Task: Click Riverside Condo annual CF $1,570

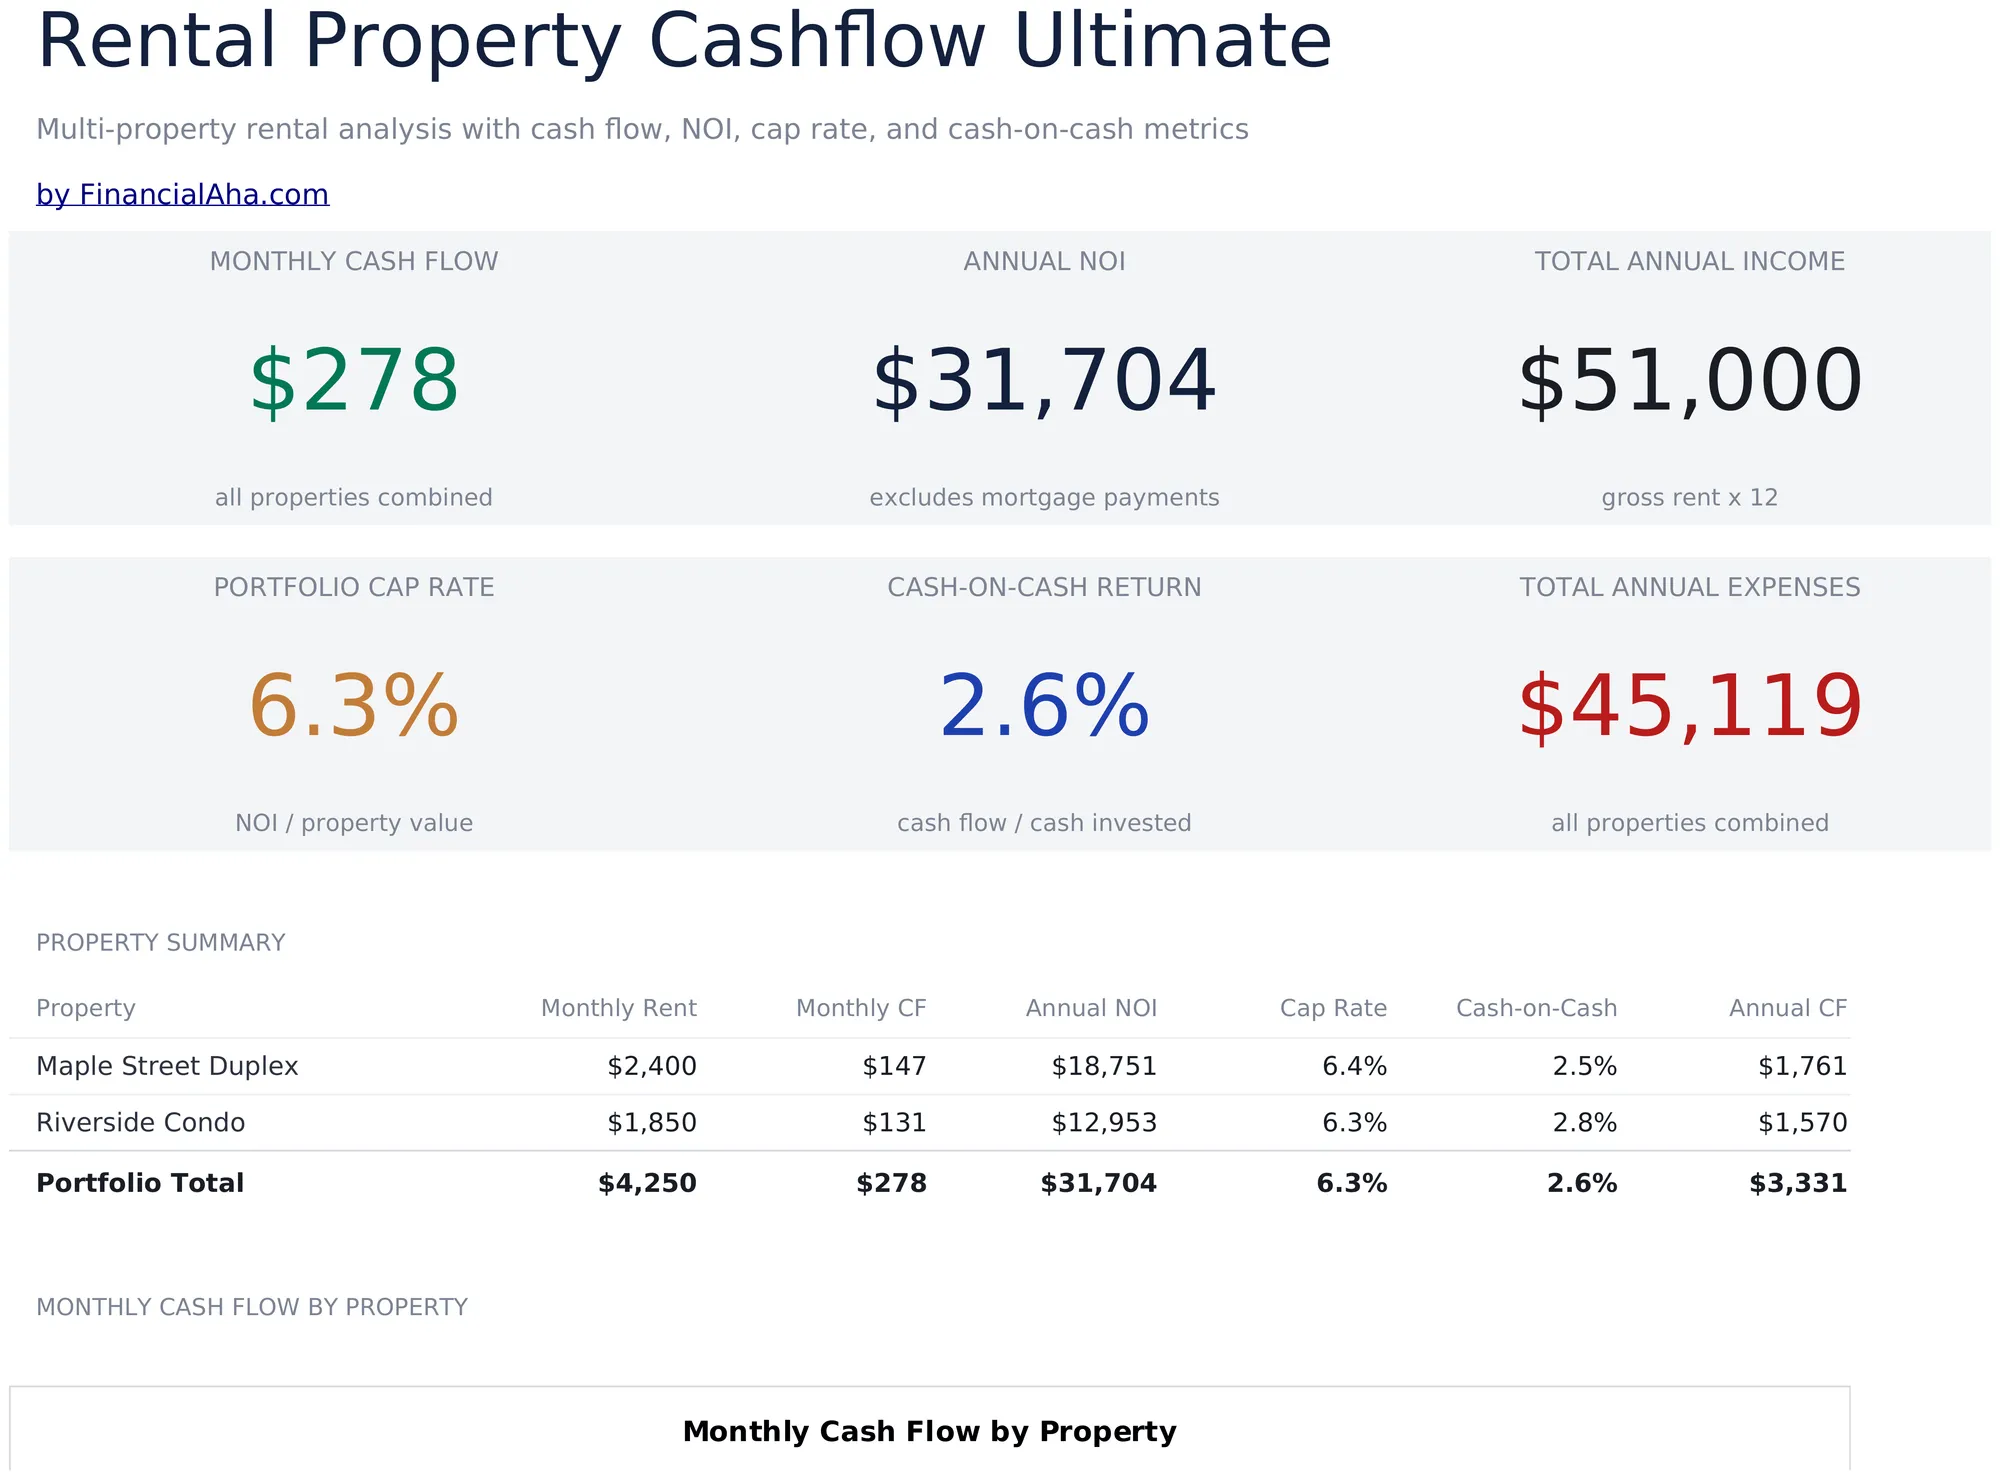Action: click(x=1803, y=1122)
